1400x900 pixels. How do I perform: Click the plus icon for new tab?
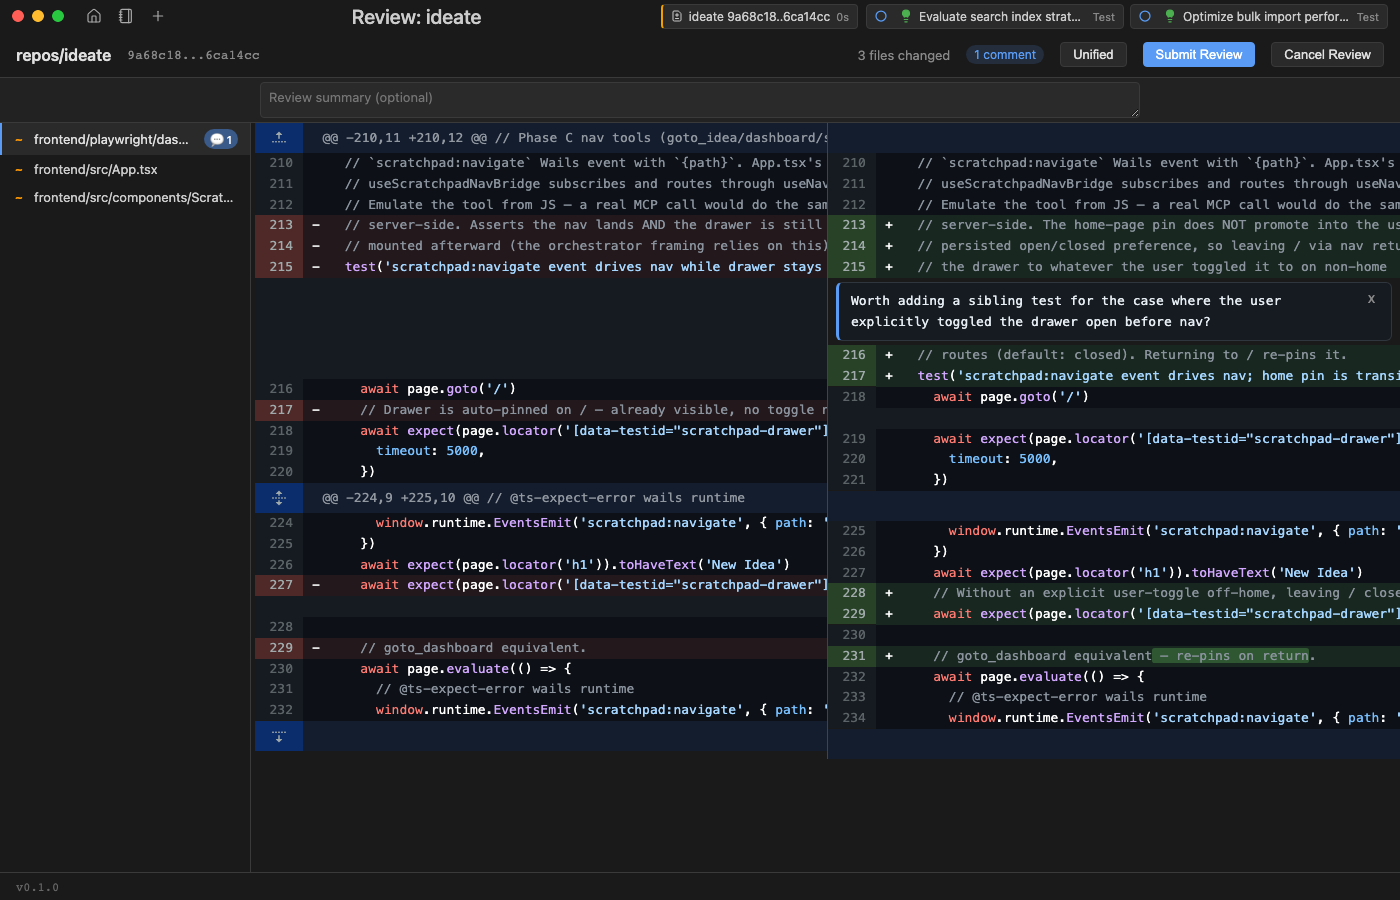coord(157,16)
